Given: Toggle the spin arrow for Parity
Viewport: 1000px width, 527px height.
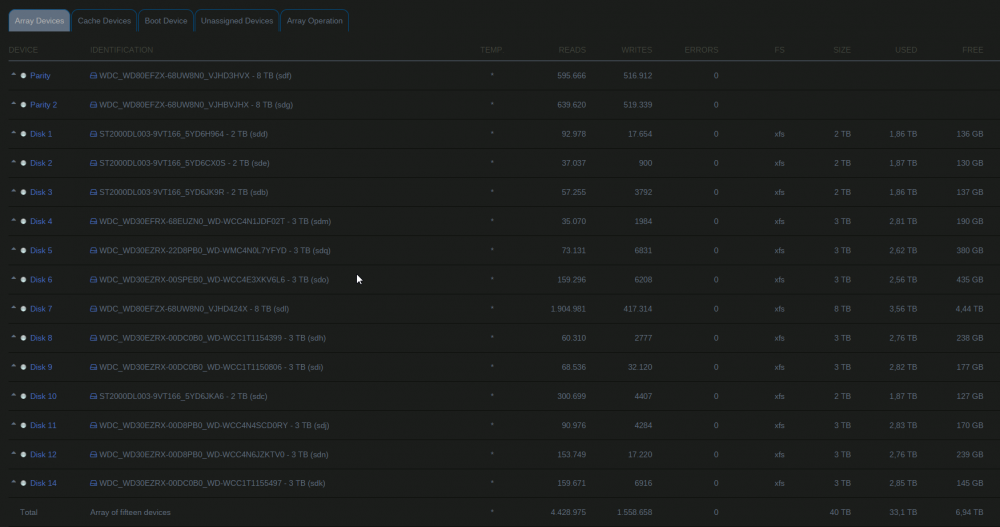Looking at the screenshot, I should (13, 75).
